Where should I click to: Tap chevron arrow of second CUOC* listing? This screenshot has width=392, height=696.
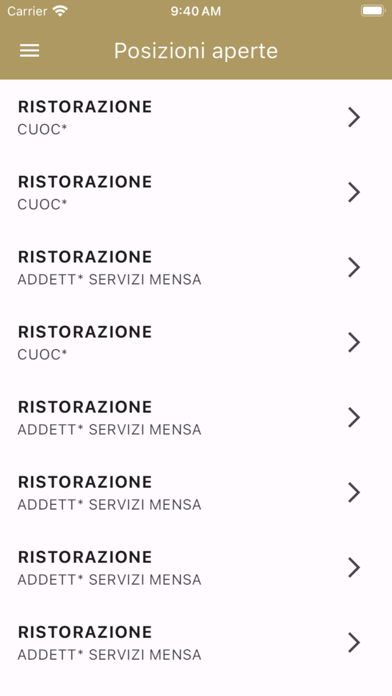tap(354, 192)
